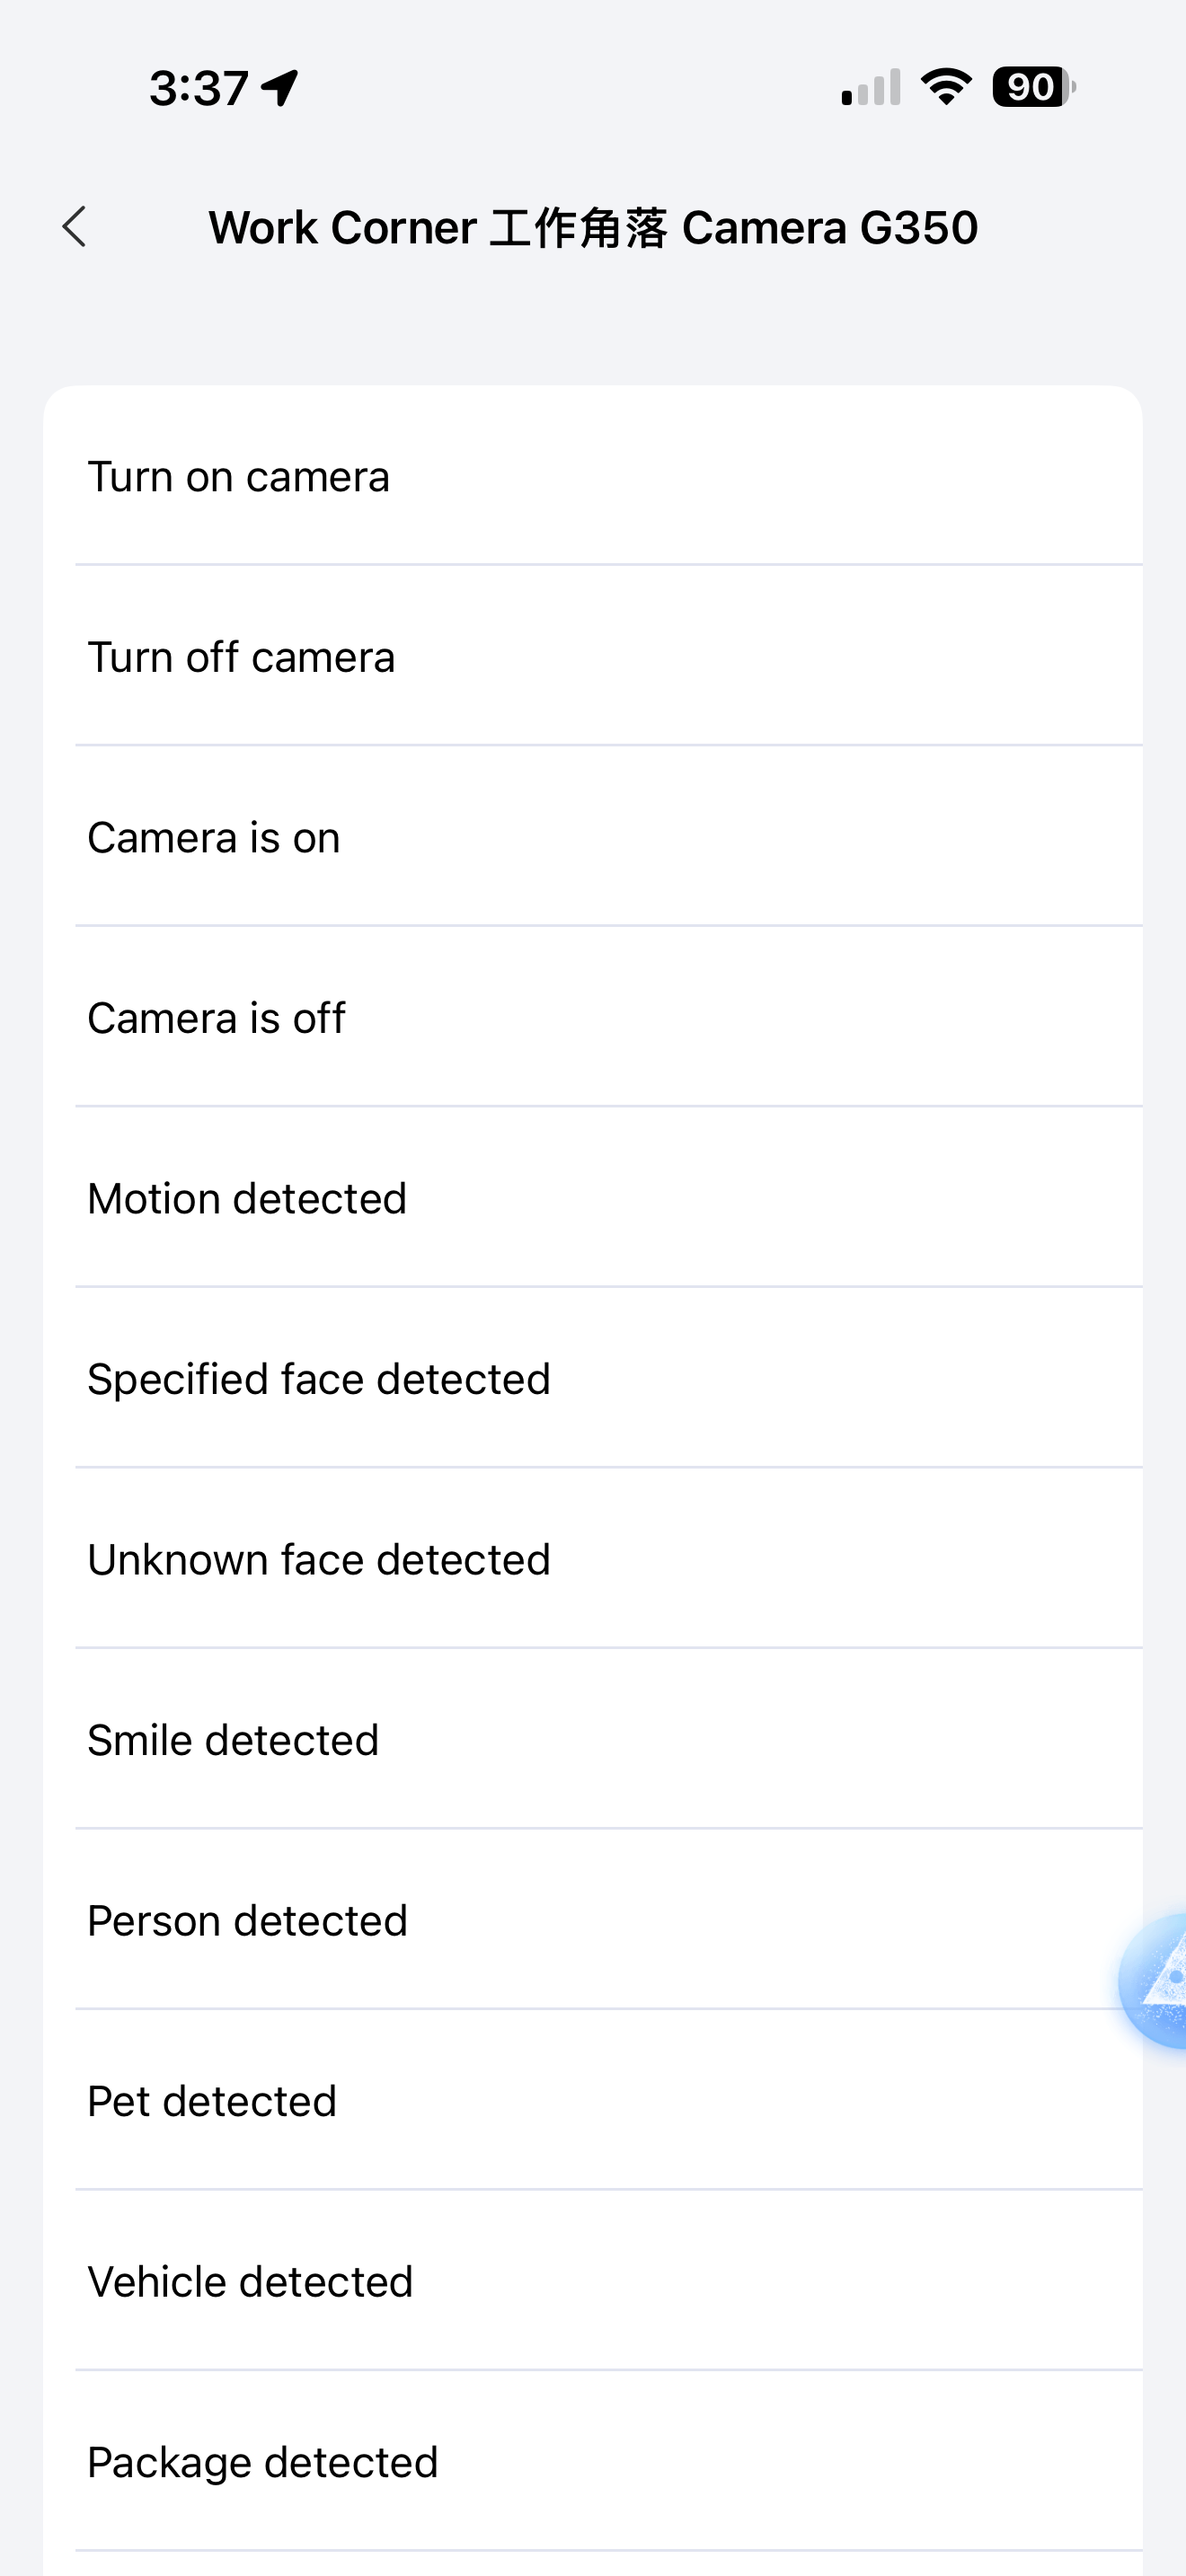Select the "Package detected" option
Image resolution: width=1186 pixels, height=2576 pixels.
(263, 2463)
